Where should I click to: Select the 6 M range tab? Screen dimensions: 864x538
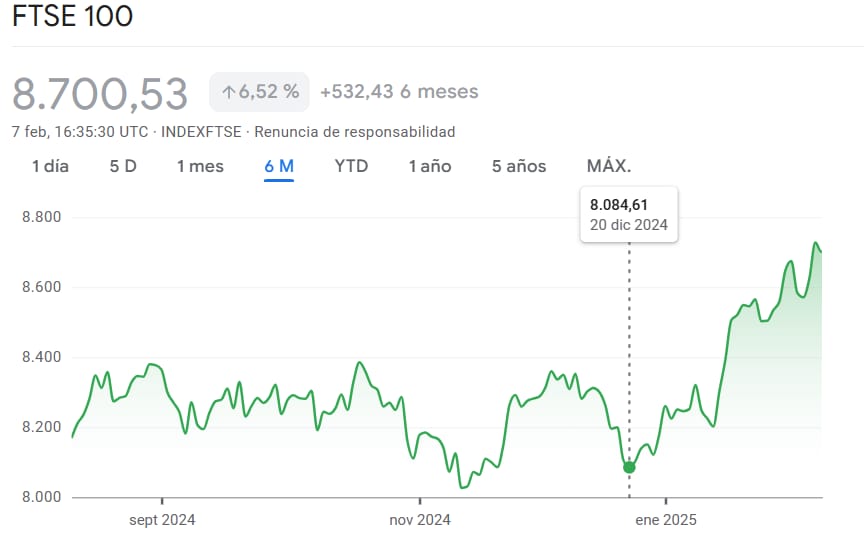click(279, 166)
